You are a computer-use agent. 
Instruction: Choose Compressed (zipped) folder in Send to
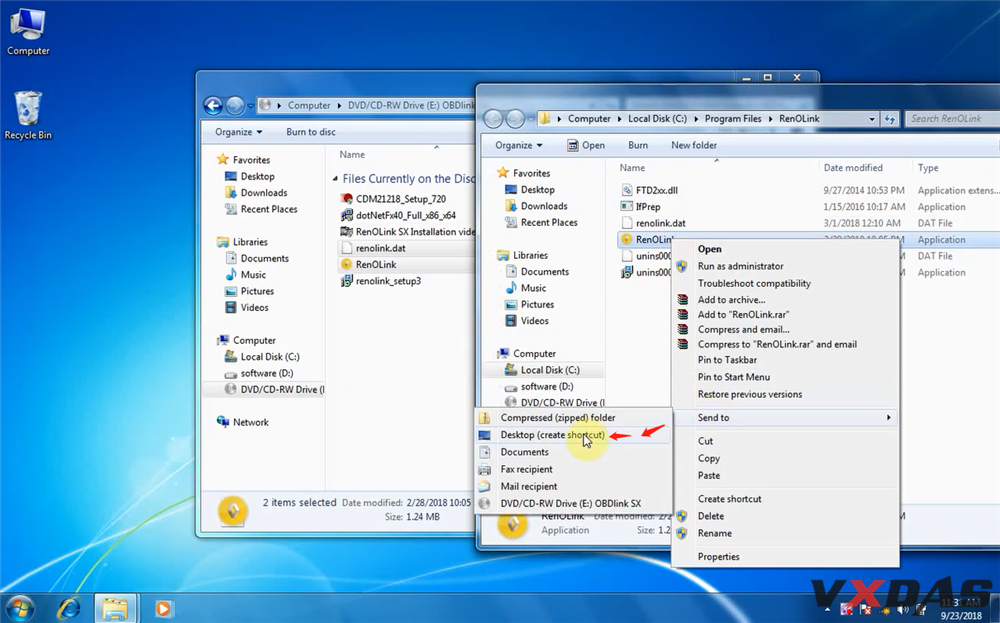point(573,418)
